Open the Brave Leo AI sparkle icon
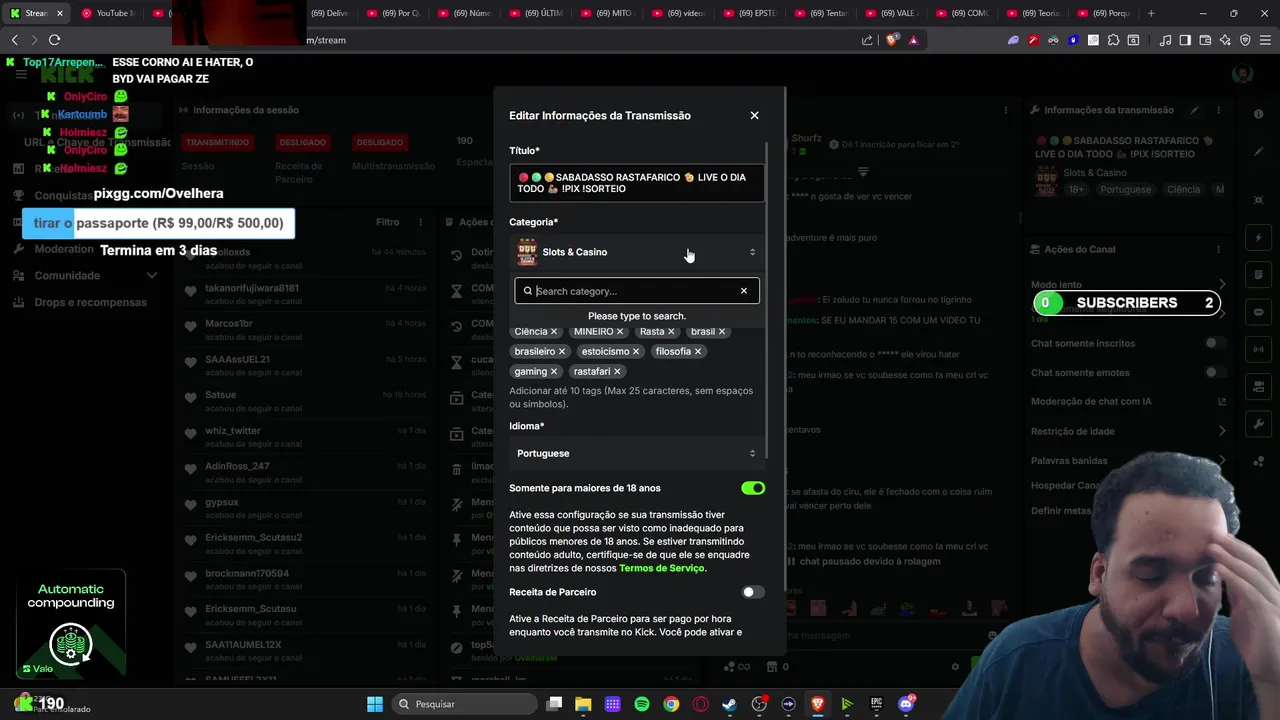 point(1225,40)
